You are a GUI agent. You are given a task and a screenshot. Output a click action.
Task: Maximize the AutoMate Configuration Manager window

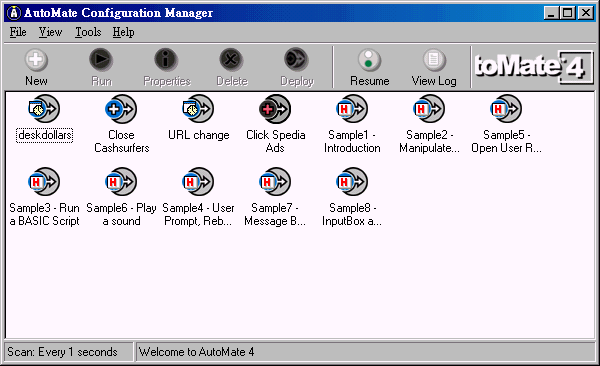(x=567, y=13)
